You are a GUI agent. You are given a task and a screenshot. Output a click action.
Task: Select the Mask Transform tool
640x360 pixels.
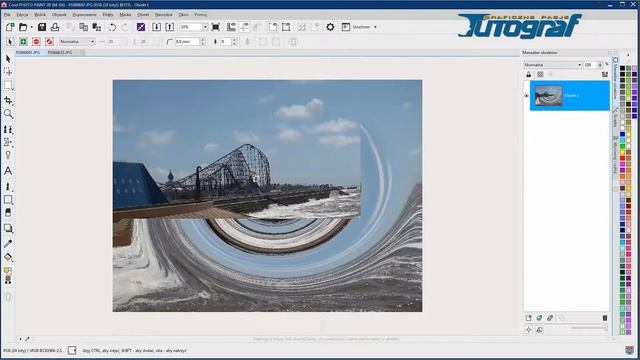8,72
